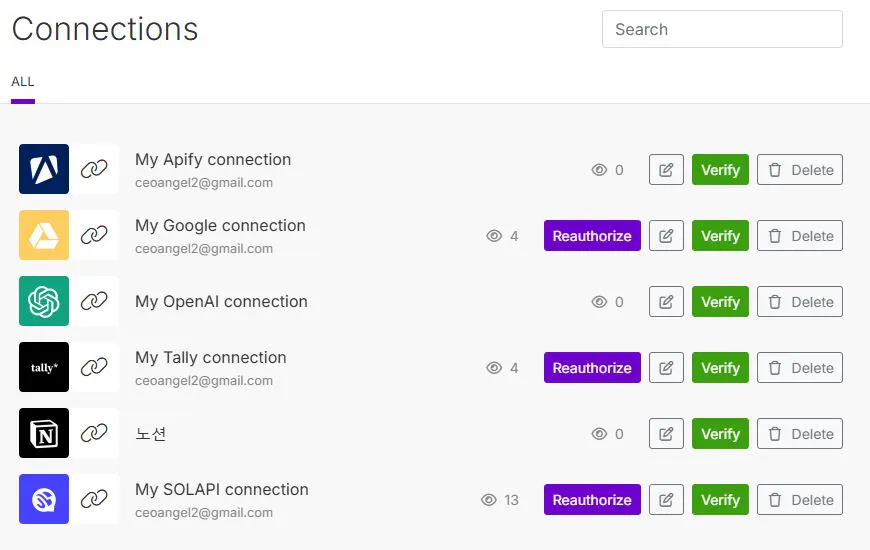Click the Tally logo icon
The image size is (870, 550).
tap(44, 367)
